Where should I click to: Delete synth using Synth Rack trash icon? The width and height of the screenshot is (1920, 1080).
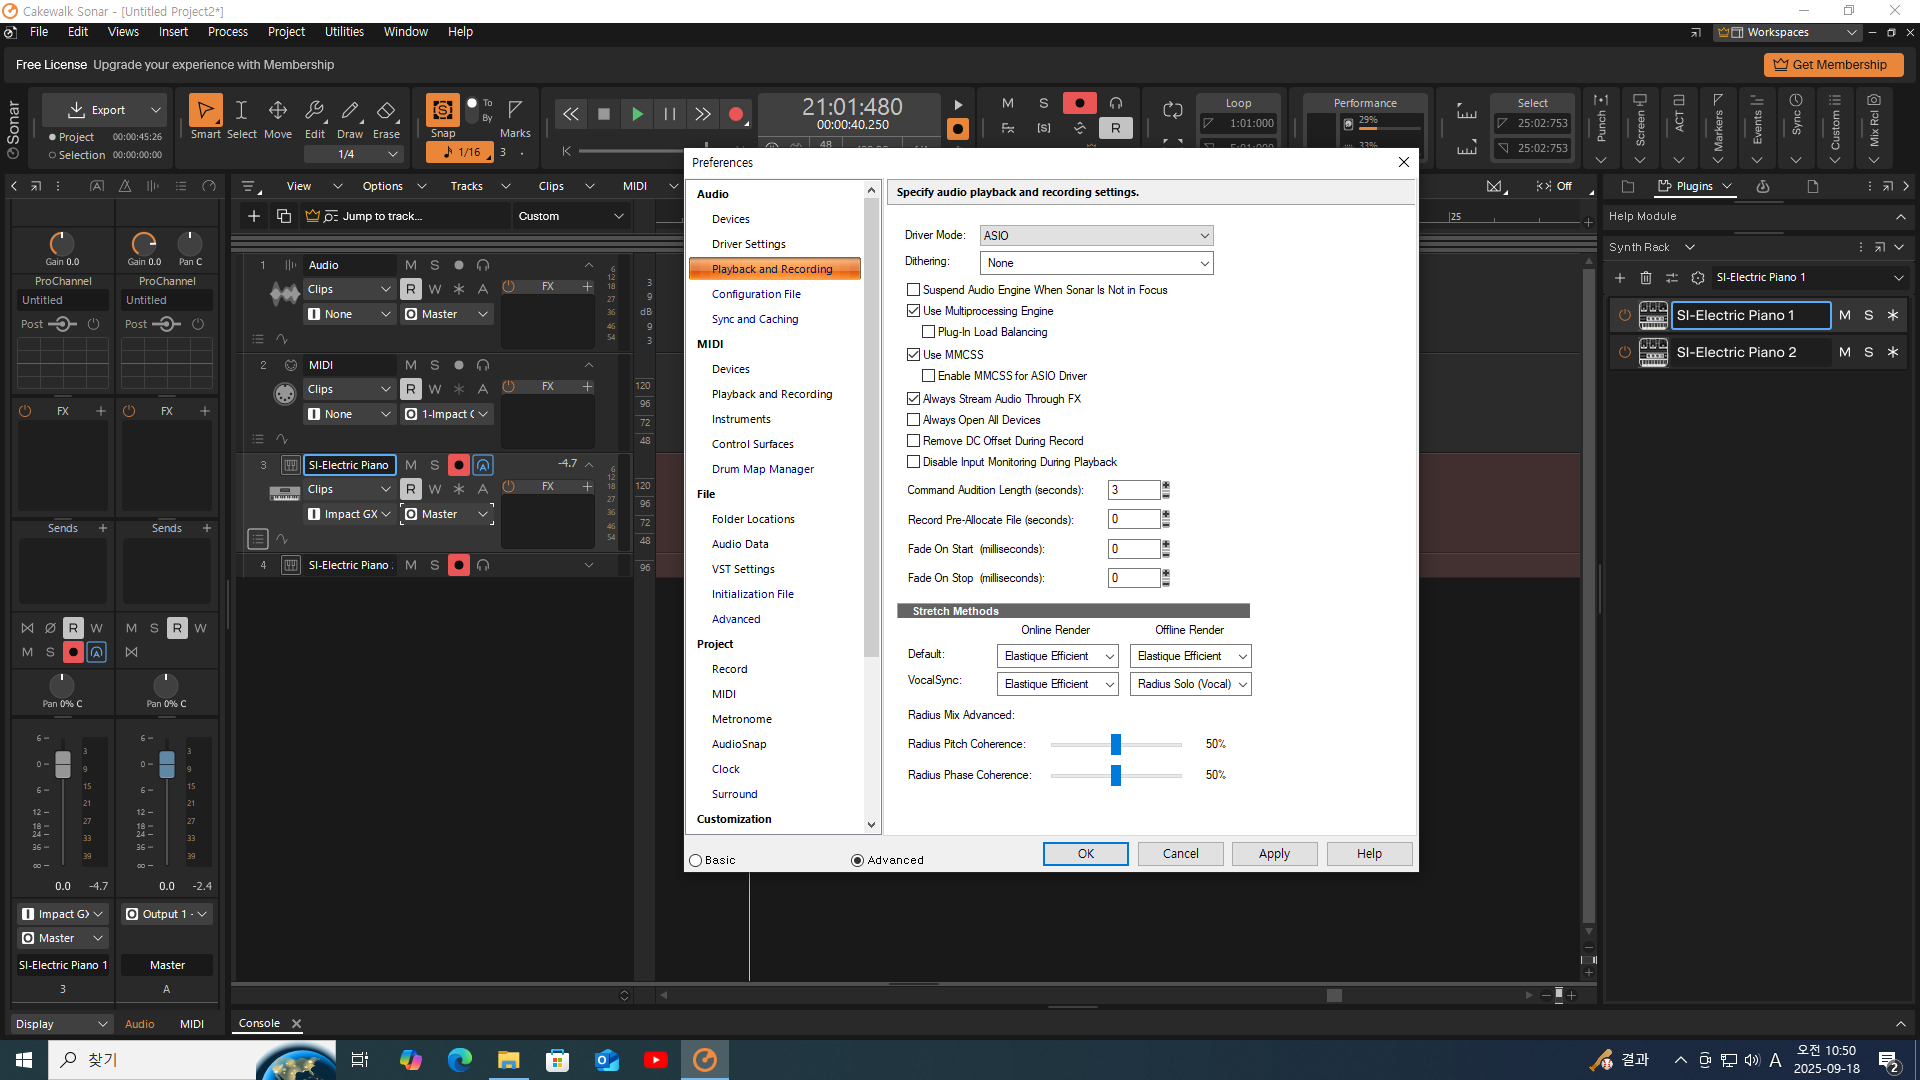[1646, 278]
